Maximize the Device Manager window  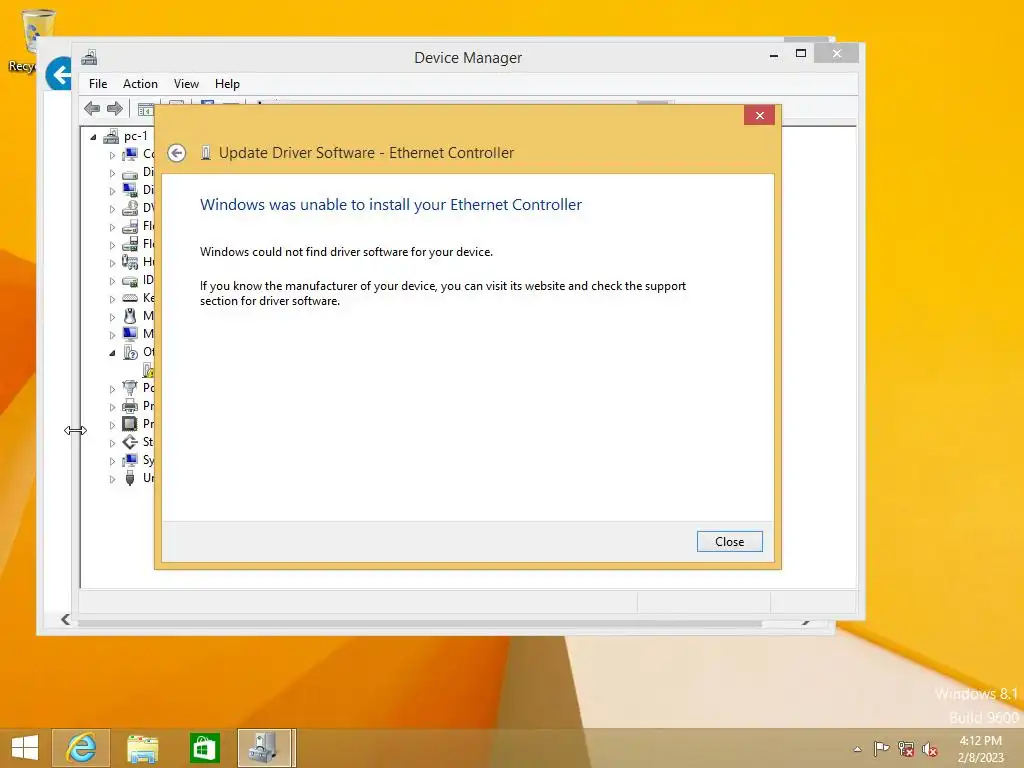coord(801,54)
